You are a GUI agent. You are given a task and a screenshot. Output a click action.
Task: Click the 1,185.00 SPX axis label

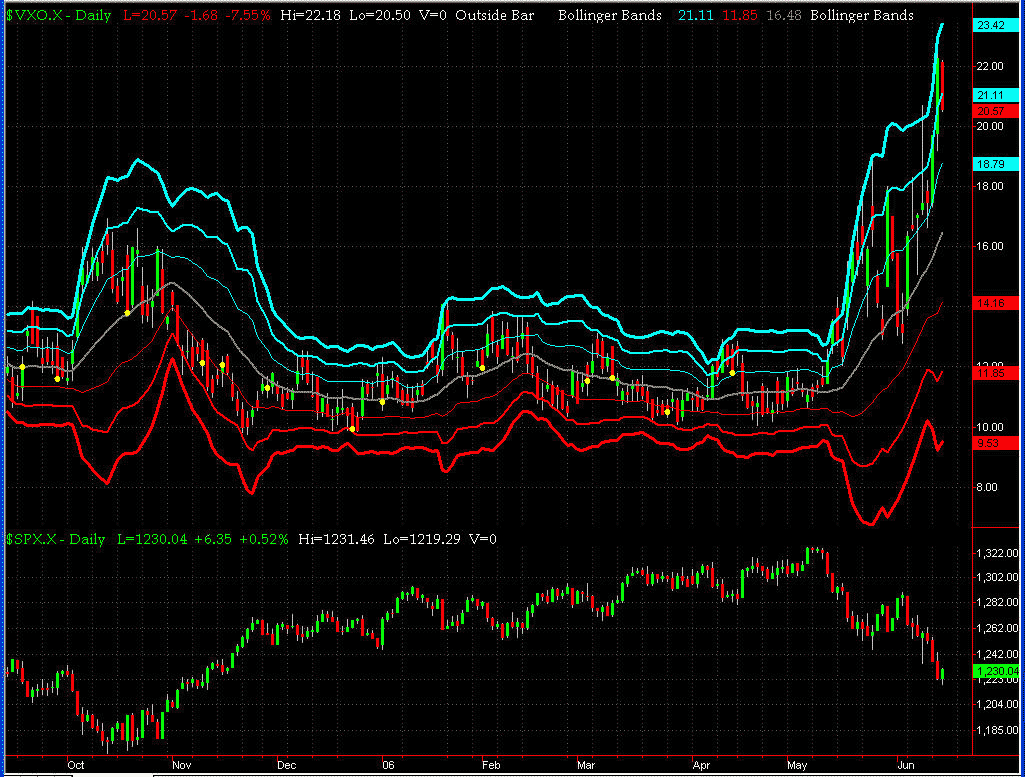(997, 730)
